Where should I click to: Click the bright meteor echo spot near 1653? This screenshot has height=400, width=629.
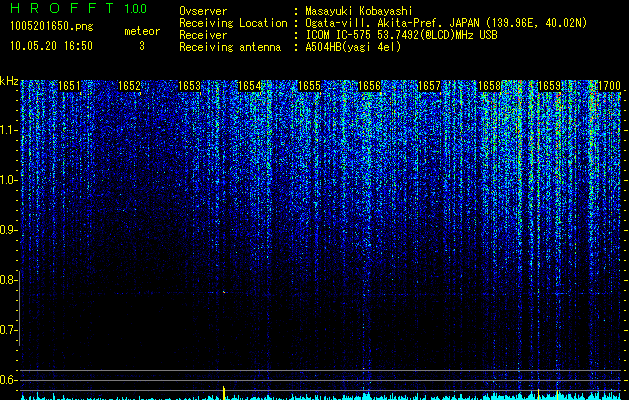pos(224,292)
